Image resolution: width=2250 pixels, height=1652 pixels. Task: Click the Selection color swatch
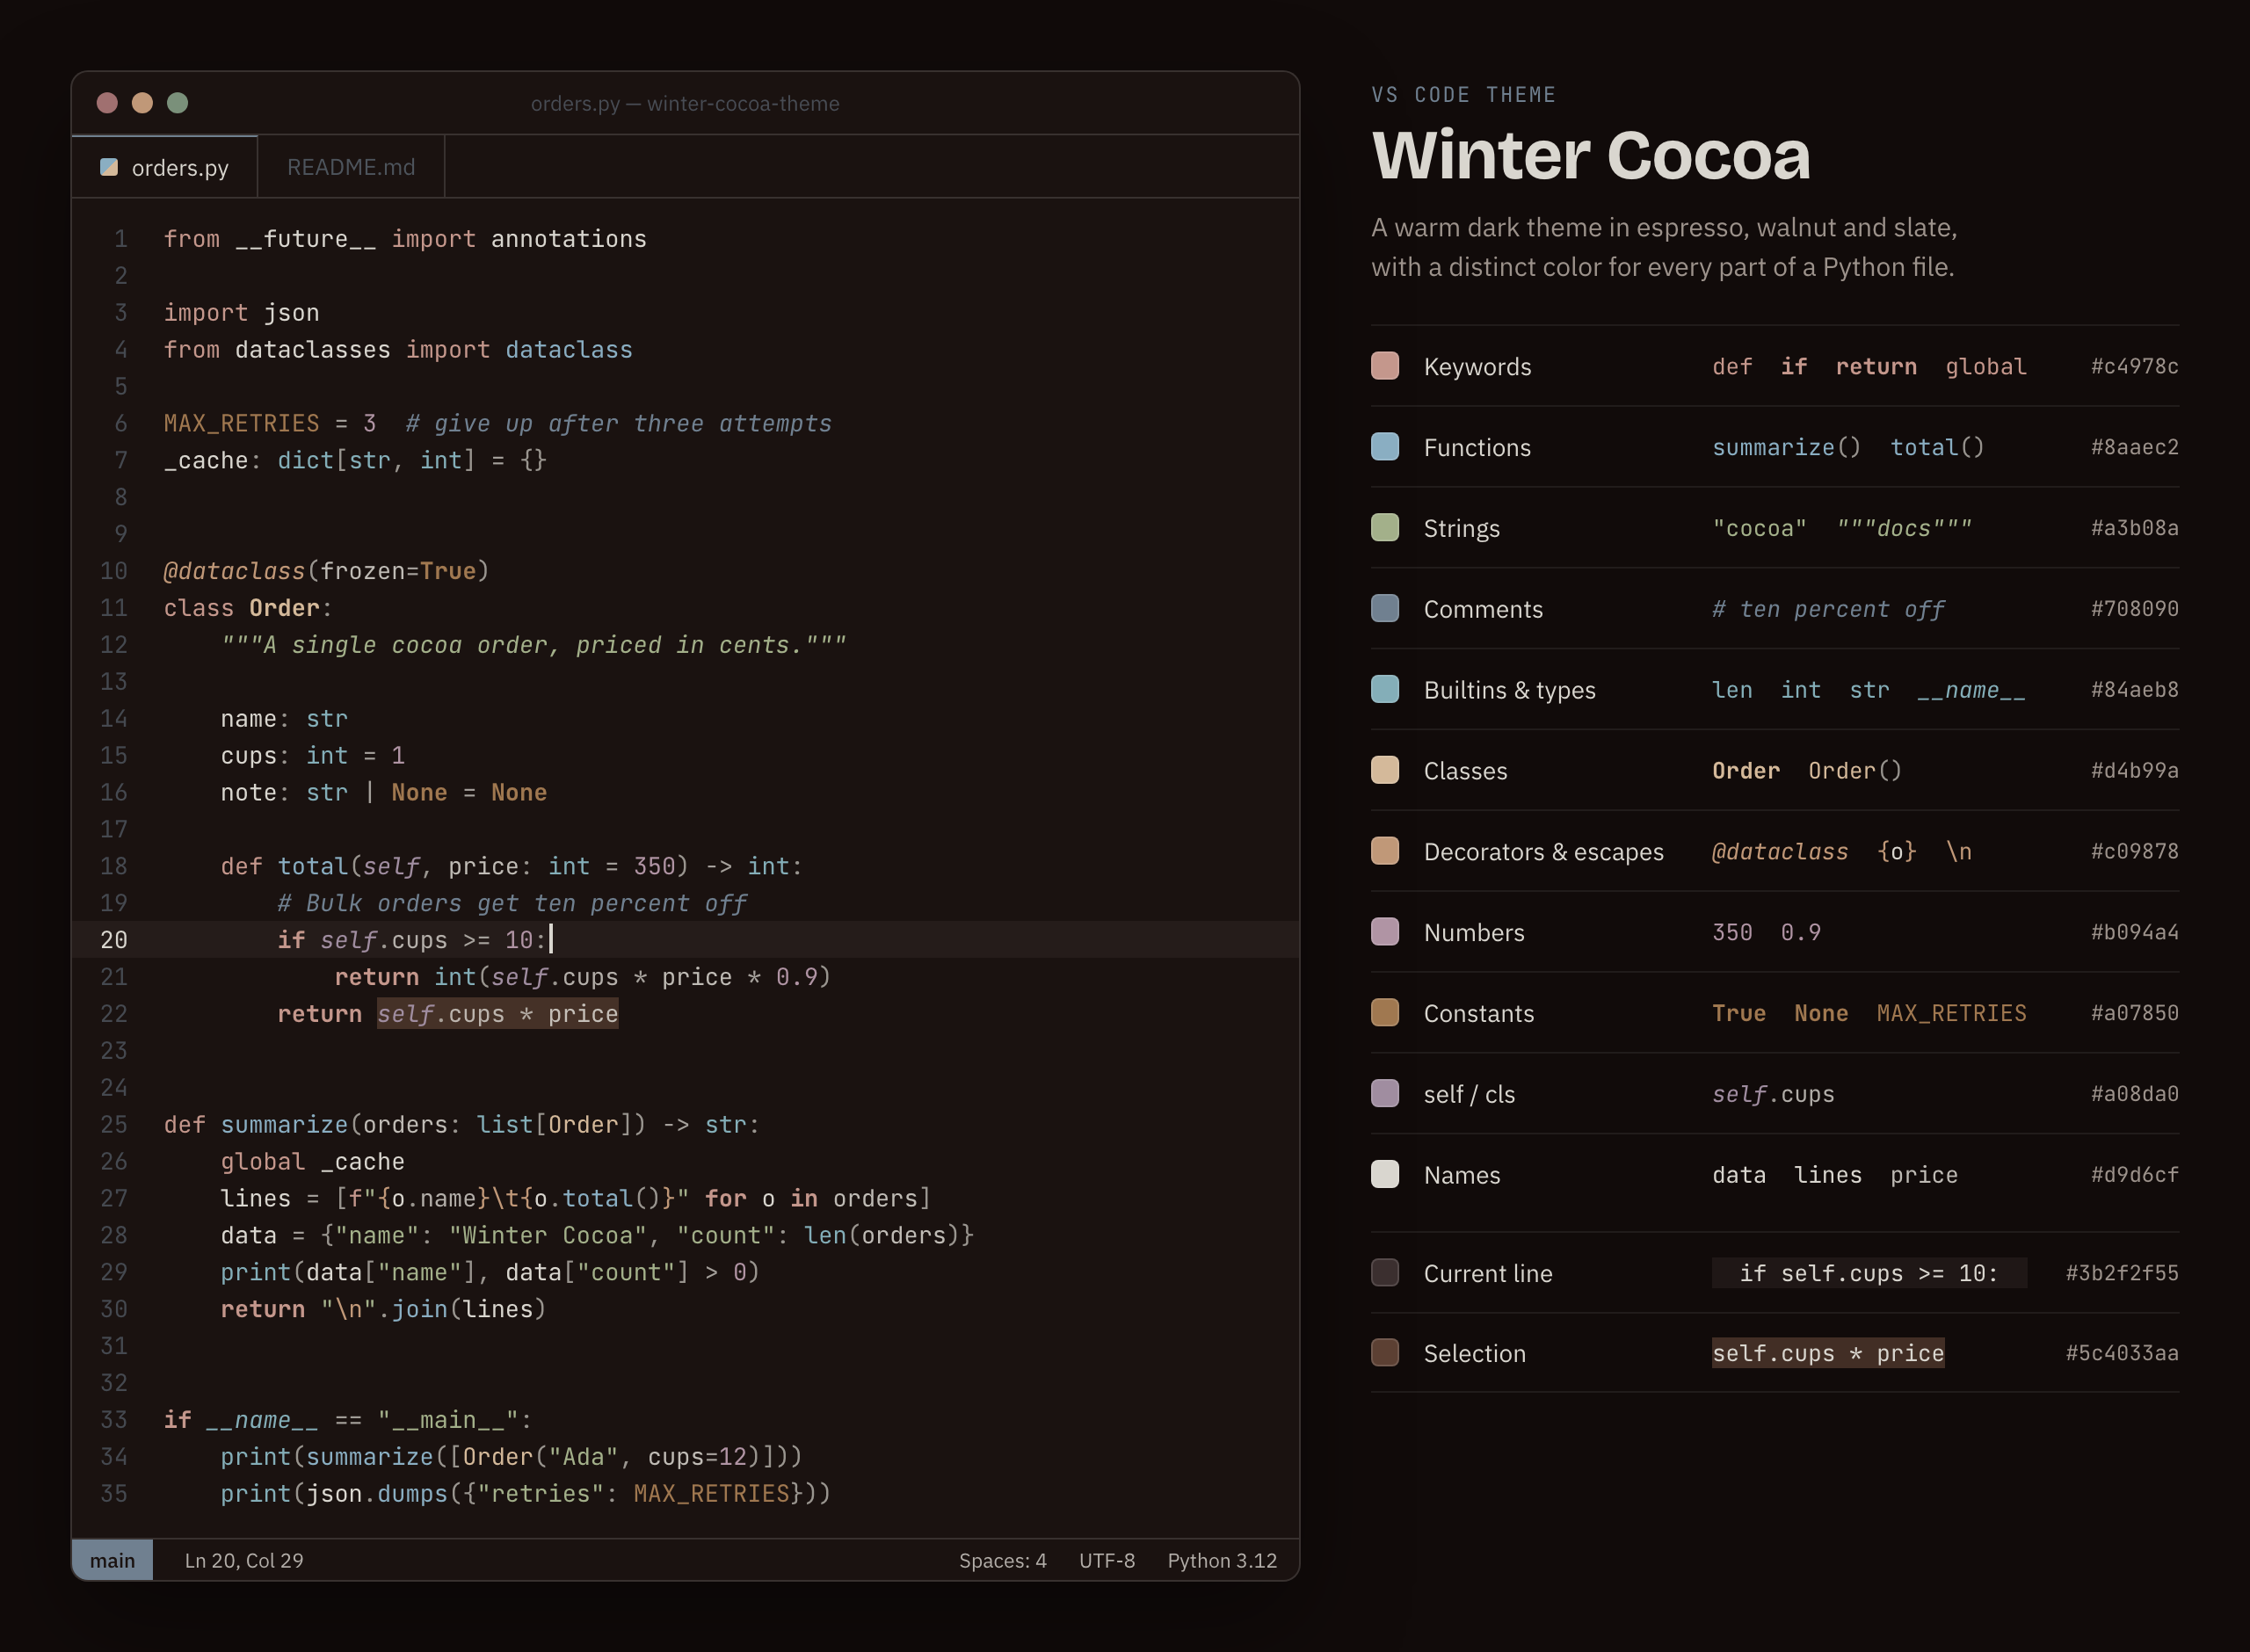[1385, 1353]
